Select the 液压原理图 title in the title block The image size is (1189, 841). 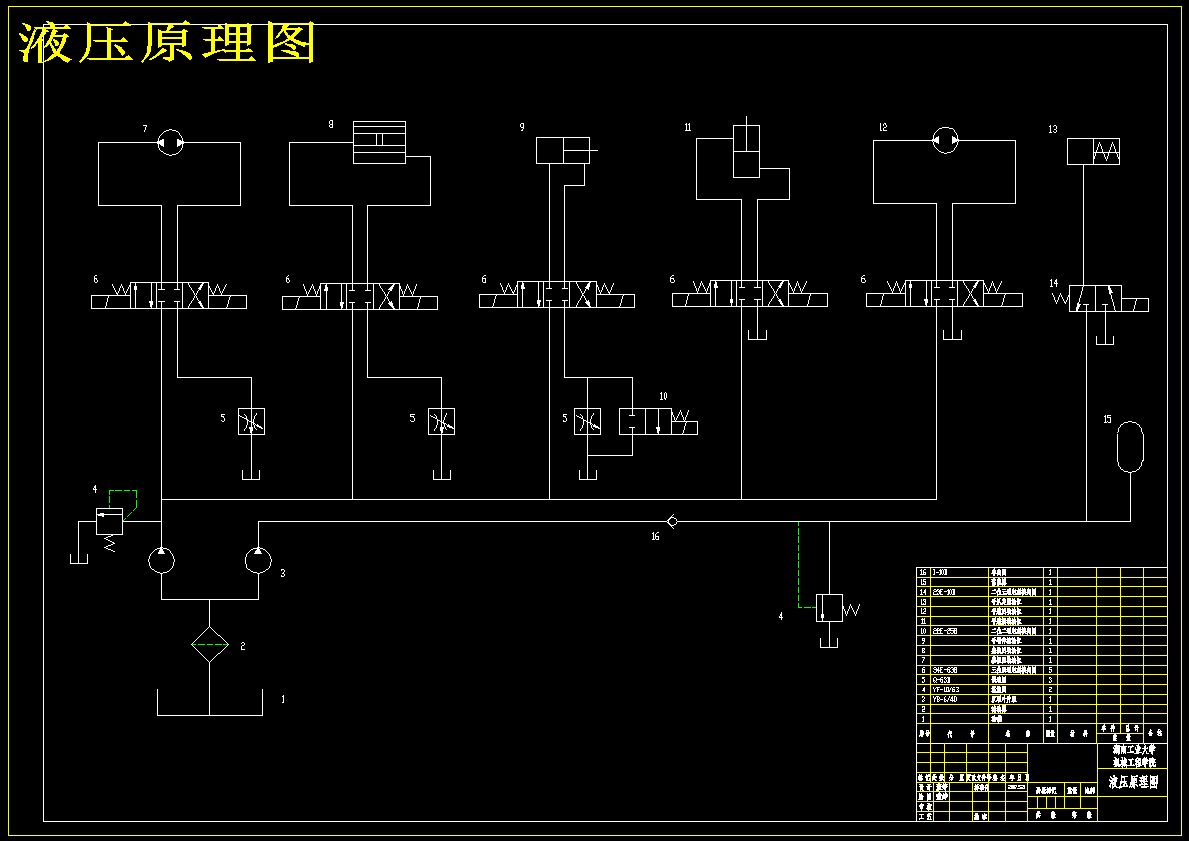point(1133,782)
